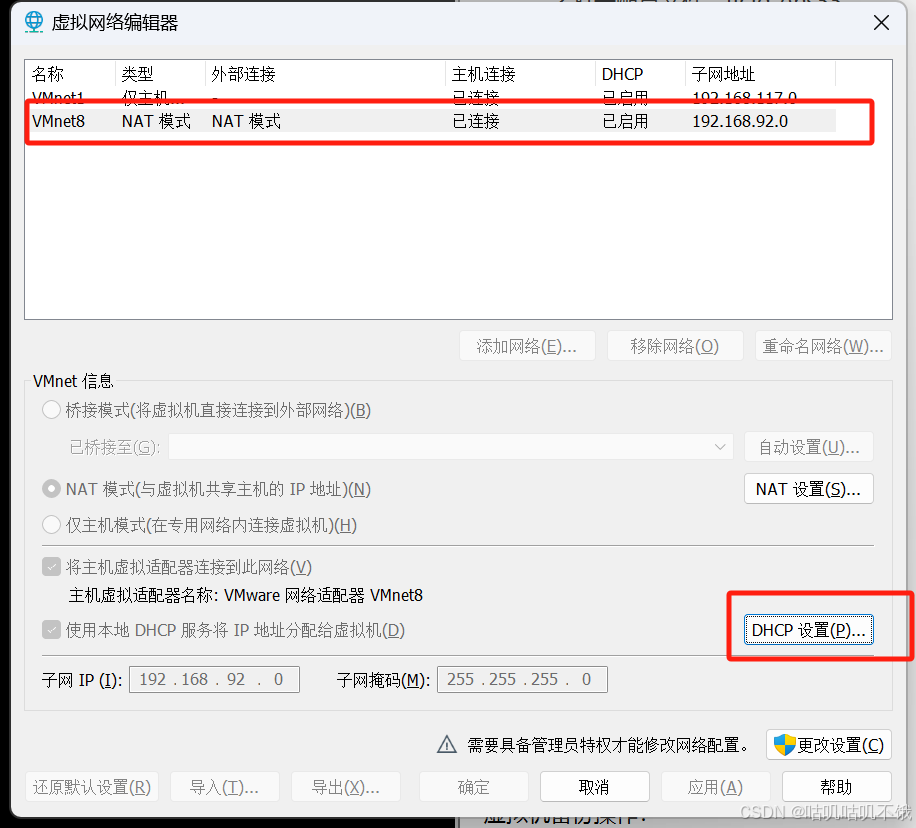Toggle 将主机虚拟适配器连接到此网络 checkbox
This screenshot has width=916, height=828.
coord(51,567)
